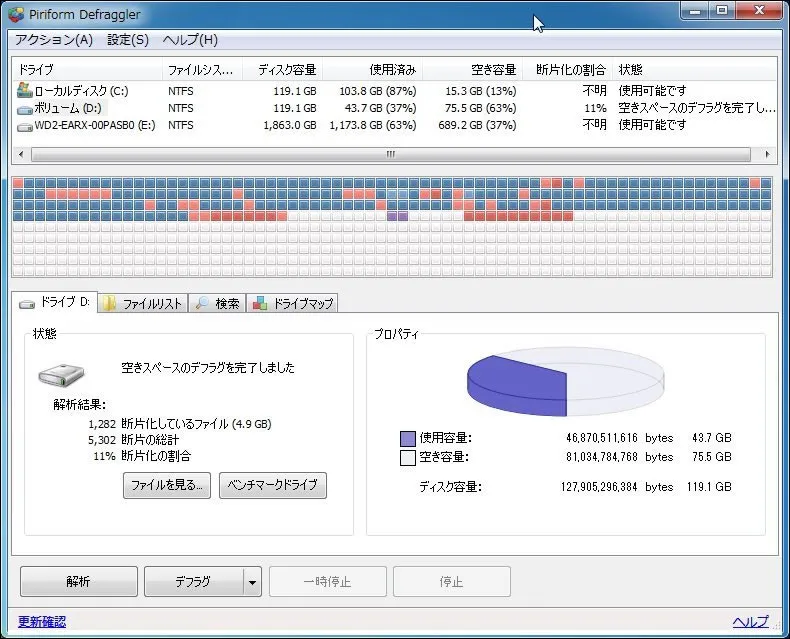
Task: Sort by the 空き容量 column header
Action: click(x=473, y=70)
